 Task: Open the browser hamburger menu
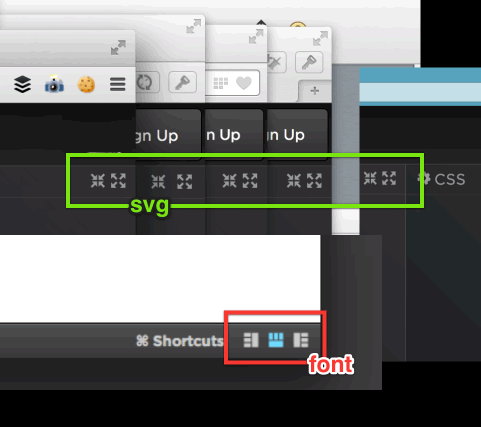(x=118, y=84)
